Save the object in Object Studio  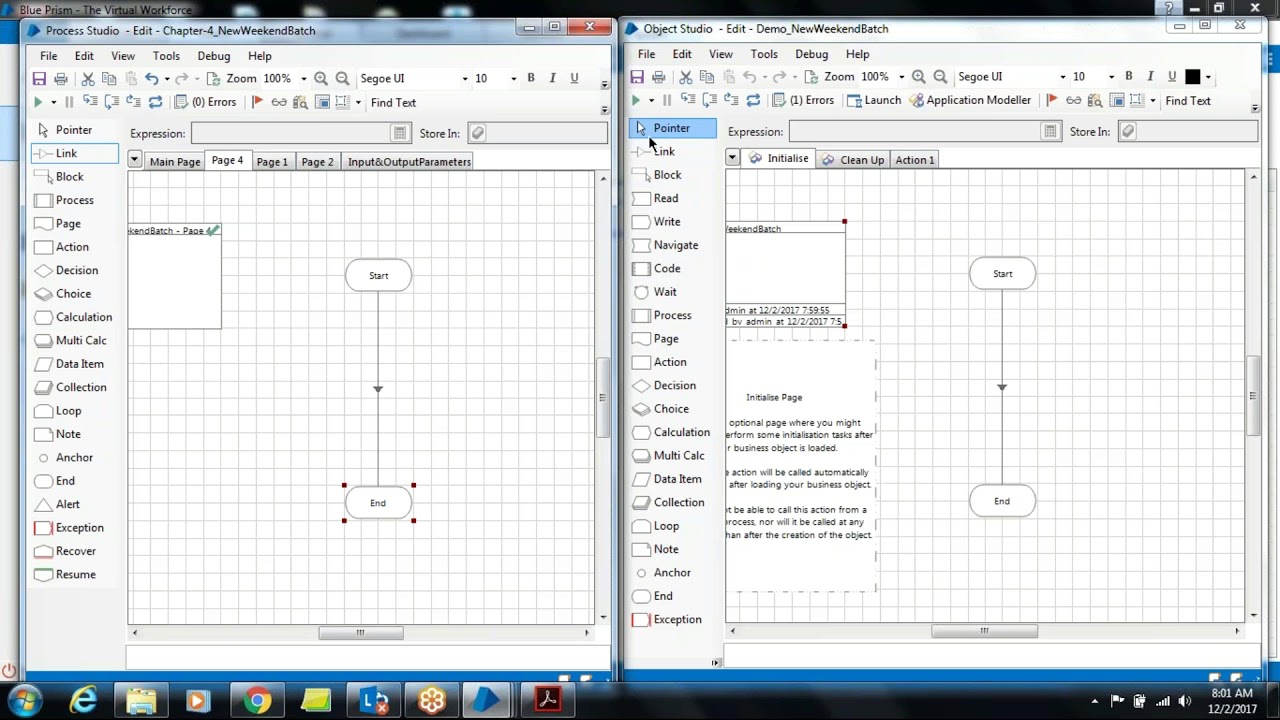click(x=637, y=76)
